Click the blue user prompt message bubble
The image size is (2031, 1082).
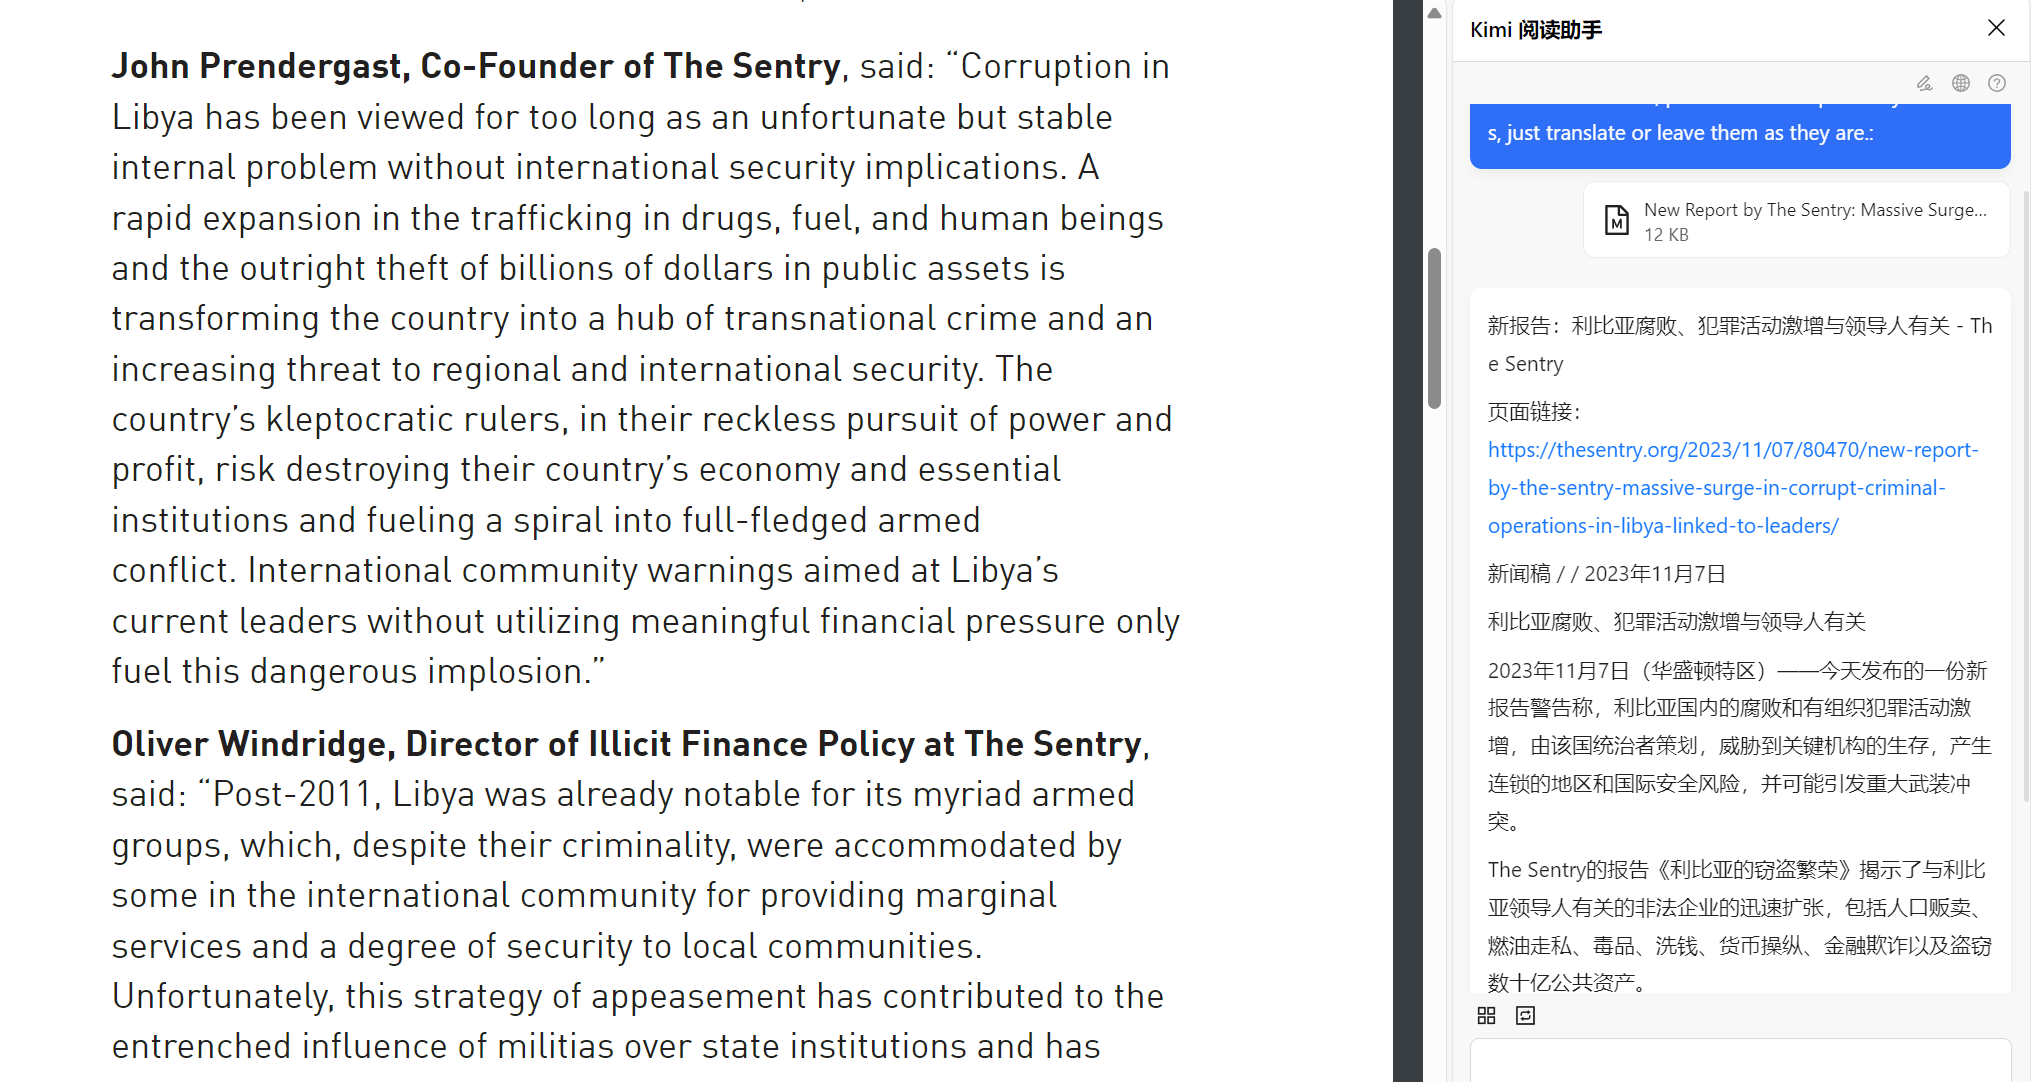(1739, 134)
